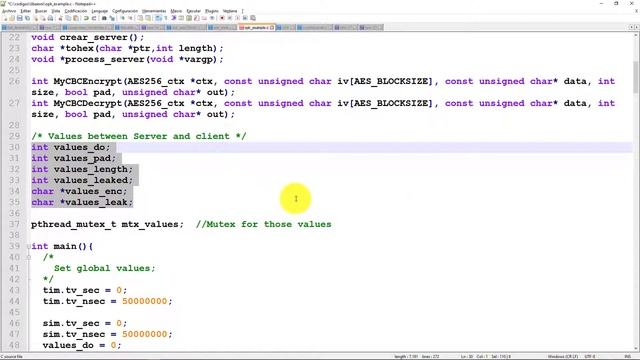Image resolution: width=640 pixels, height=360 pixels.
Task: Toggle show all characters icon
Action: tap(166, 18)
